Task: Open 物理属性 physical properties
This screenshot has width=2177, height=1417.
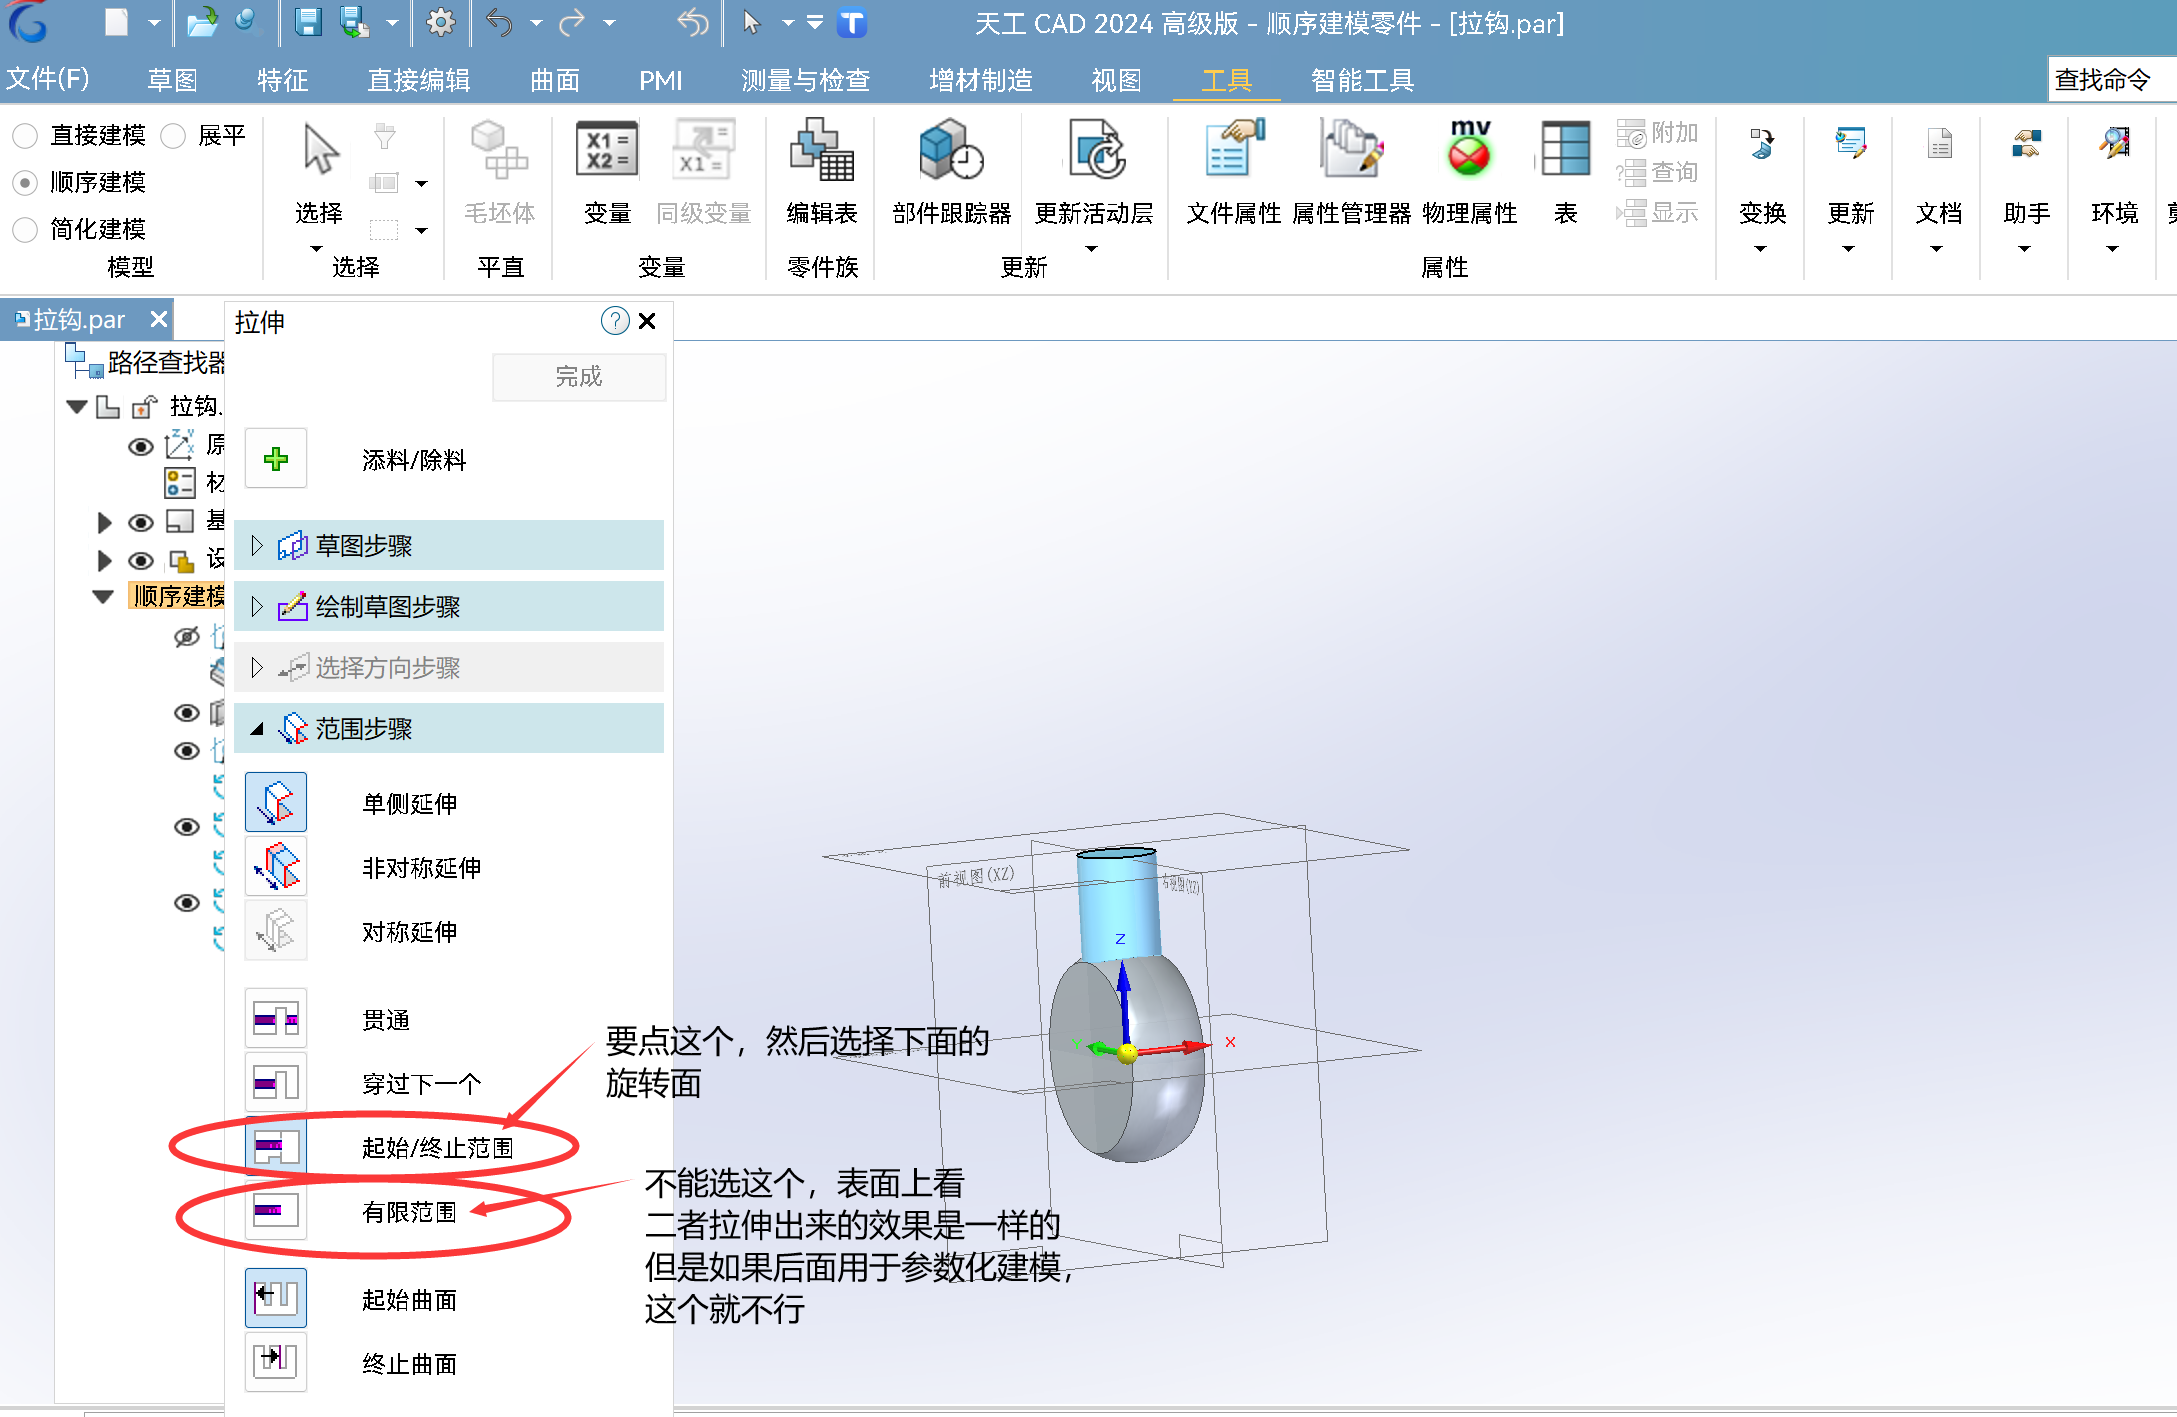Action: click(x=1469, y=150)
